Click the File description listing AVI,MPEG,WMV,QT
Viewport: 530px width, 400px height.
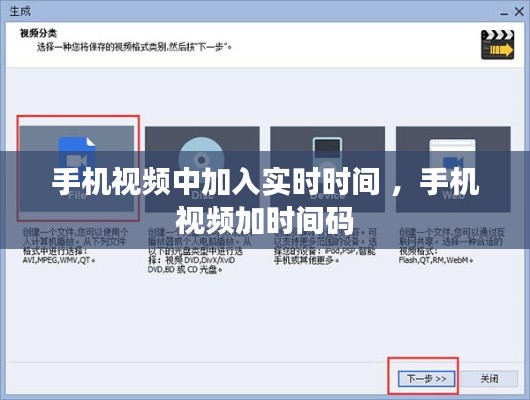click(x=75, y=246)
